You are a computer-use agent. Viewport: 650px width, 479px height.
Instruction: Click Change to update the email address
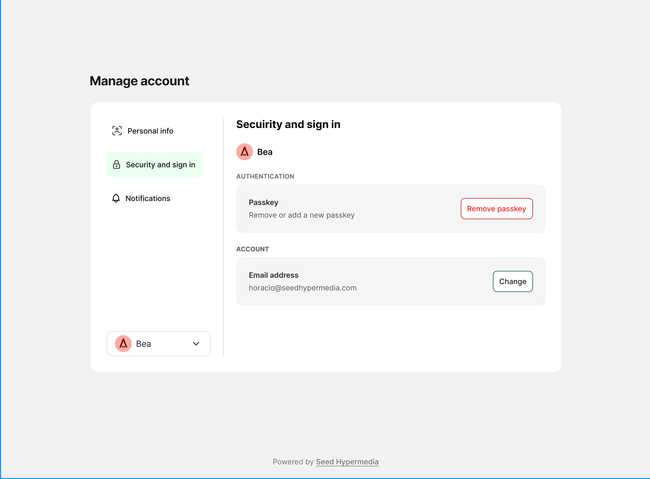(x=512, y=282)
